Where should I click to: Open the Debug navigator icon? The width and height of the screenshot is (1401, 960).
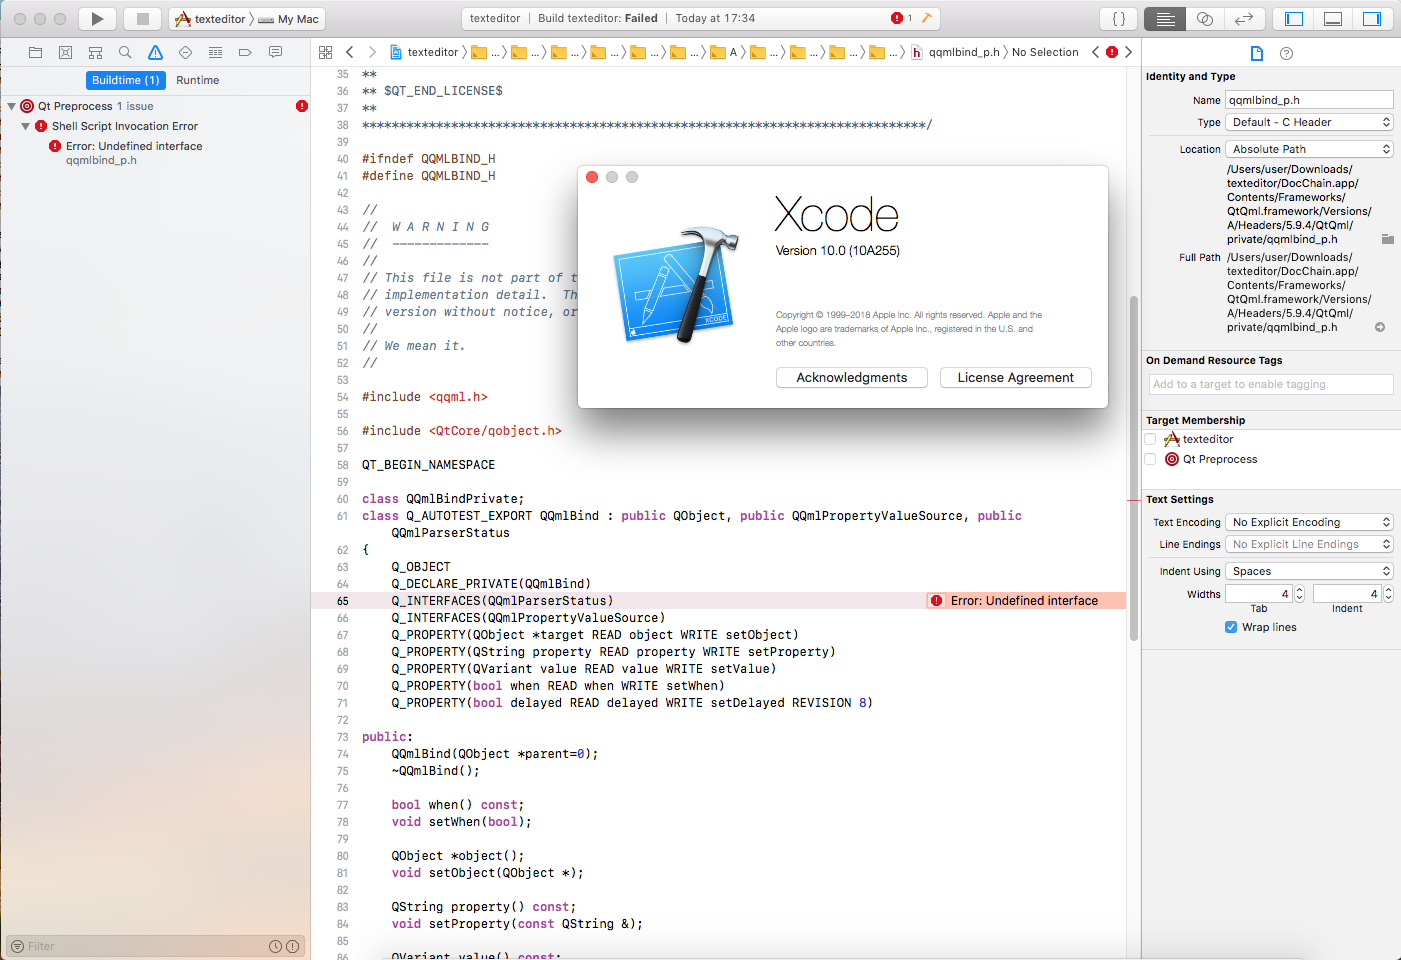215,52
